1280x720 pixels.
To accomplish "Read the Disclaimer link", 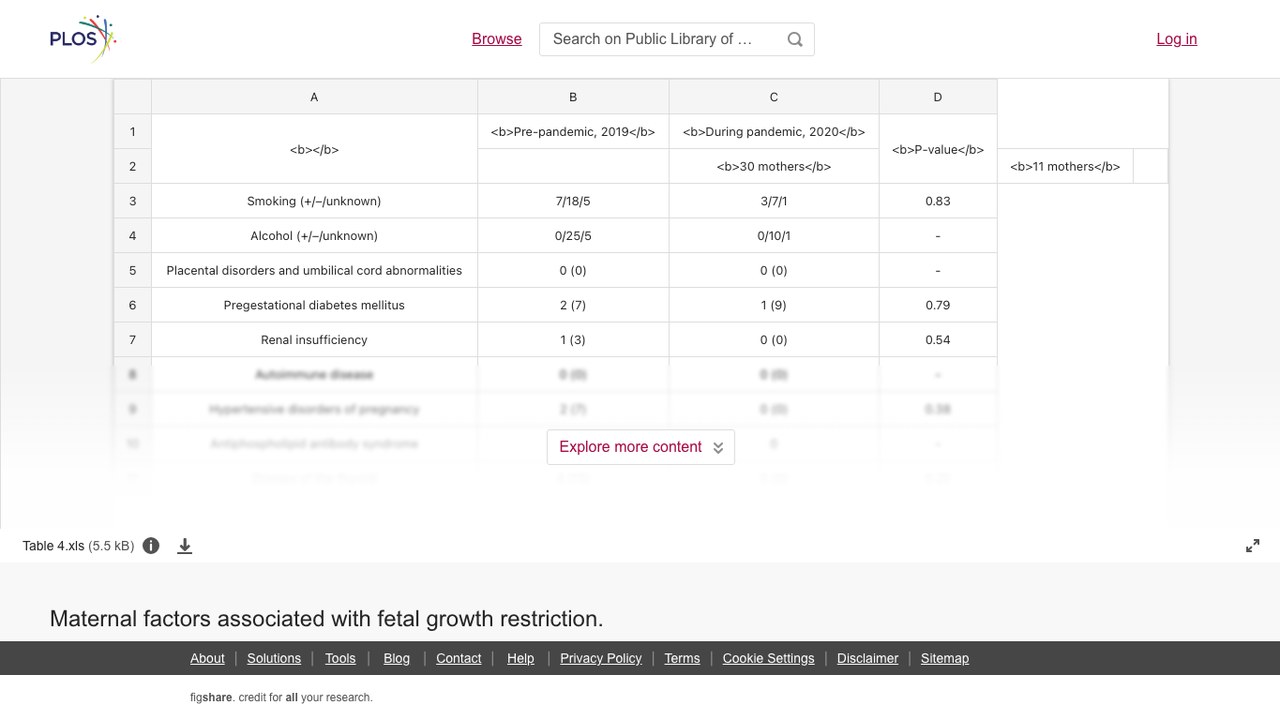I will click(868, 658).
